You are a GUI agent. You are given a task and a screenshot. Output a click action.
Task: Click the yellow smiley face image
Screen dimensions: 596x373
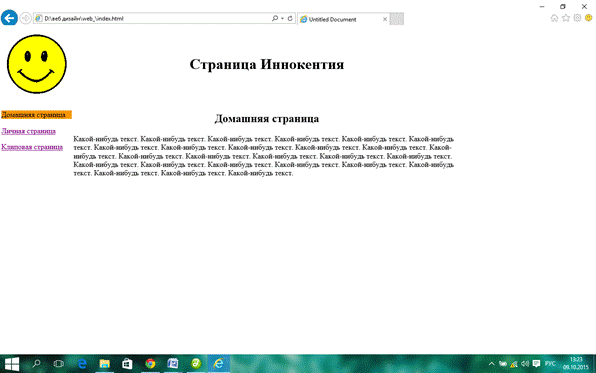(x=36, y=64)
